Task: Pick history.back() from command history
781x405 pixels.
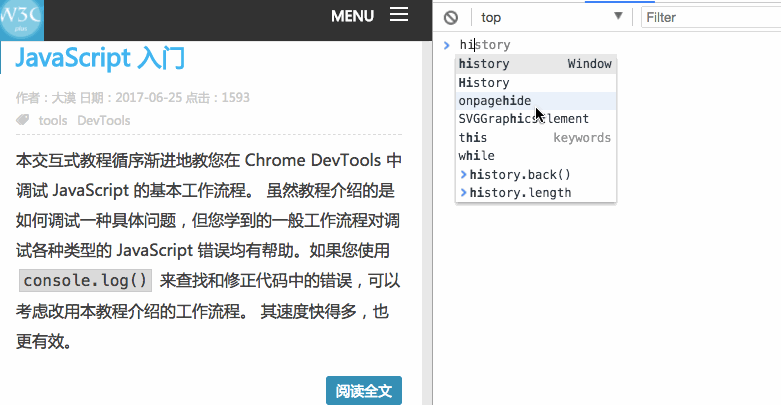Action: click(x=536, y=174)
